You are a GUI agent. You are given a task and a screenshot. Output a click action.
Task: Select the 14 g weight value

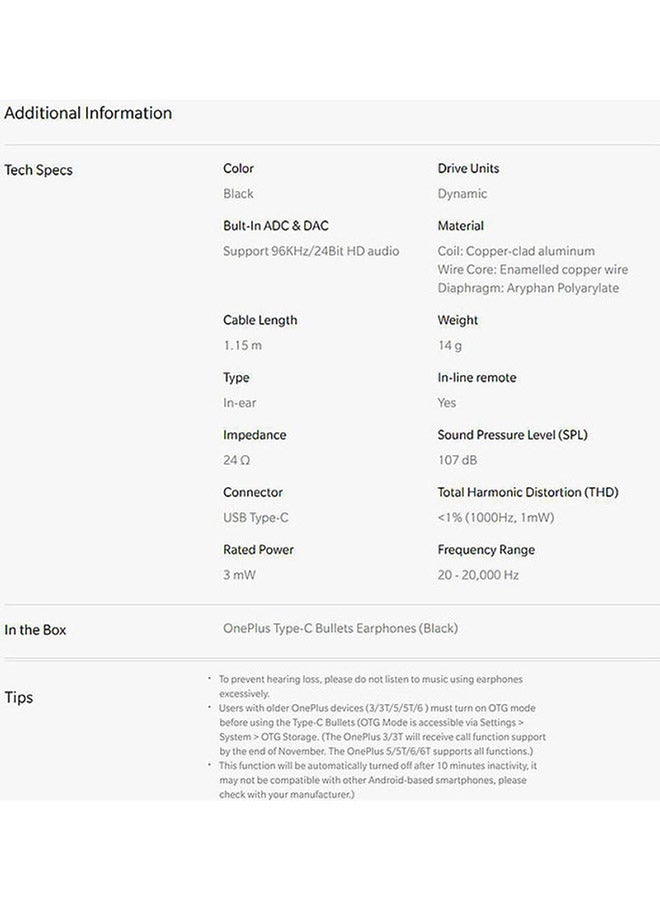coord(449,346)
